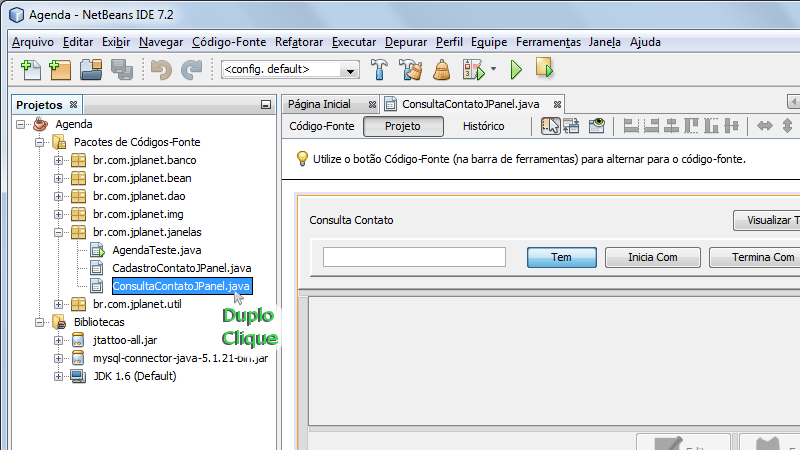Click the Termina Com button

(x=755, y=257)
